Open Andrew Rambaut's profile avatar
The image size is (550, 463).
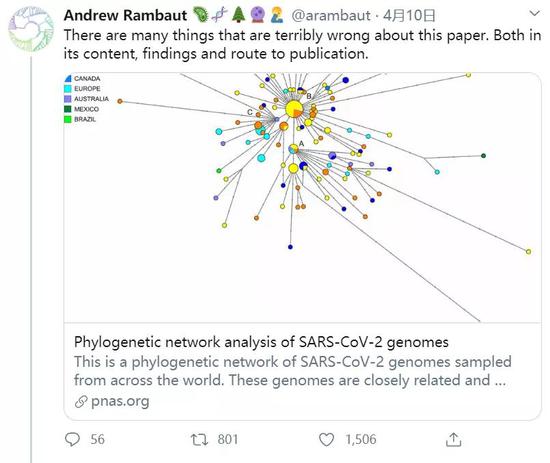click(x=31, y=29)
